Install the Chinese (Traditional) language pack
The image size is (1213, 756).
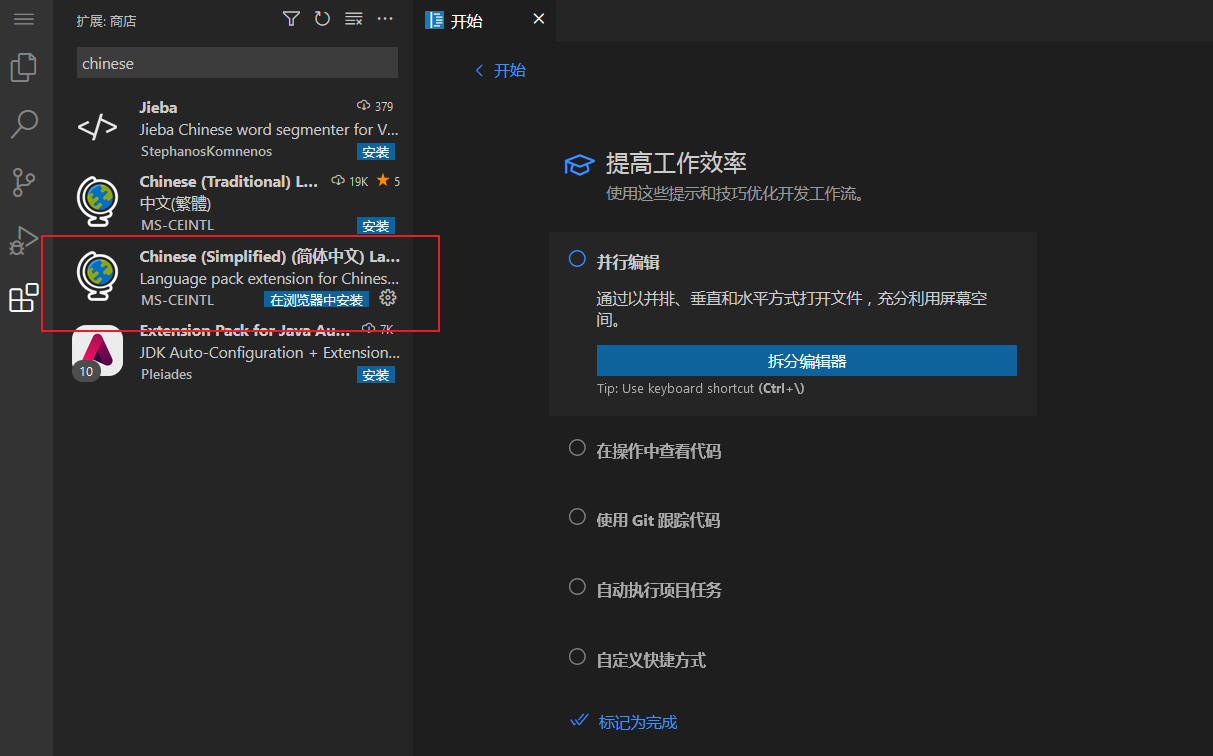pos(376,226)
